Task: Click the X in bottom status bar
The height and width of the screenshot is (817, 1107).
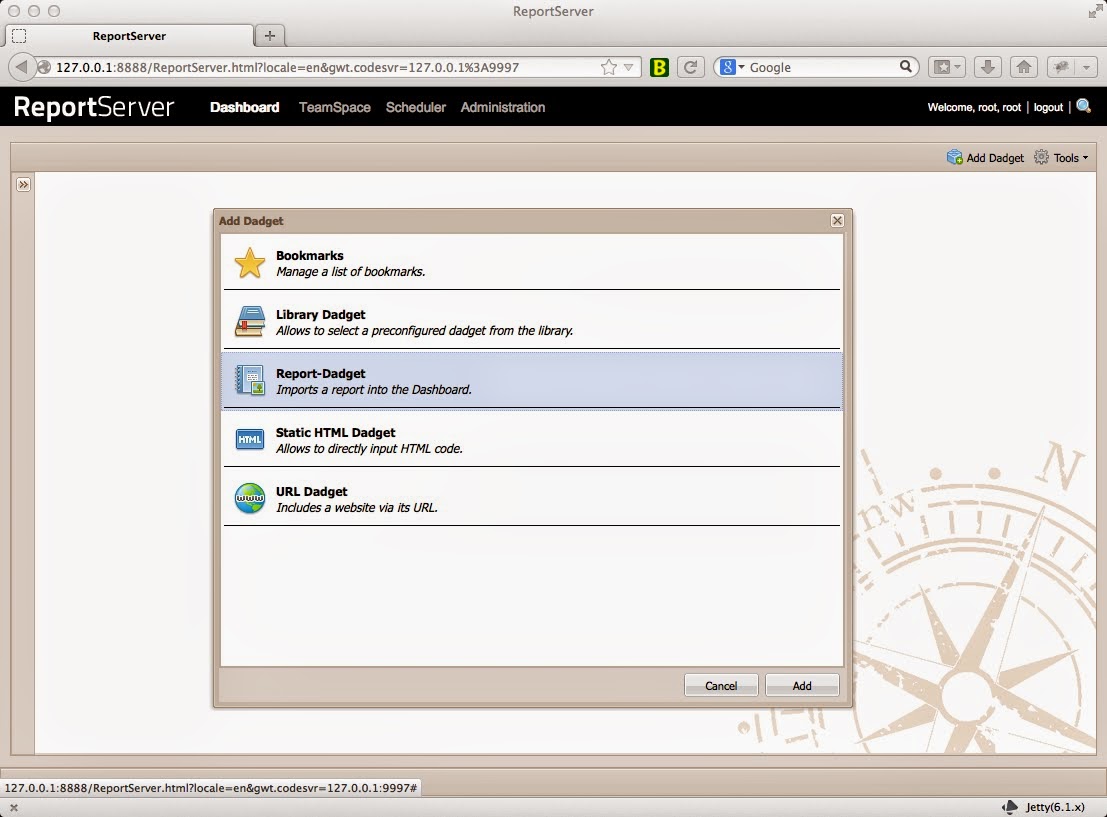Action: (13, 807)
